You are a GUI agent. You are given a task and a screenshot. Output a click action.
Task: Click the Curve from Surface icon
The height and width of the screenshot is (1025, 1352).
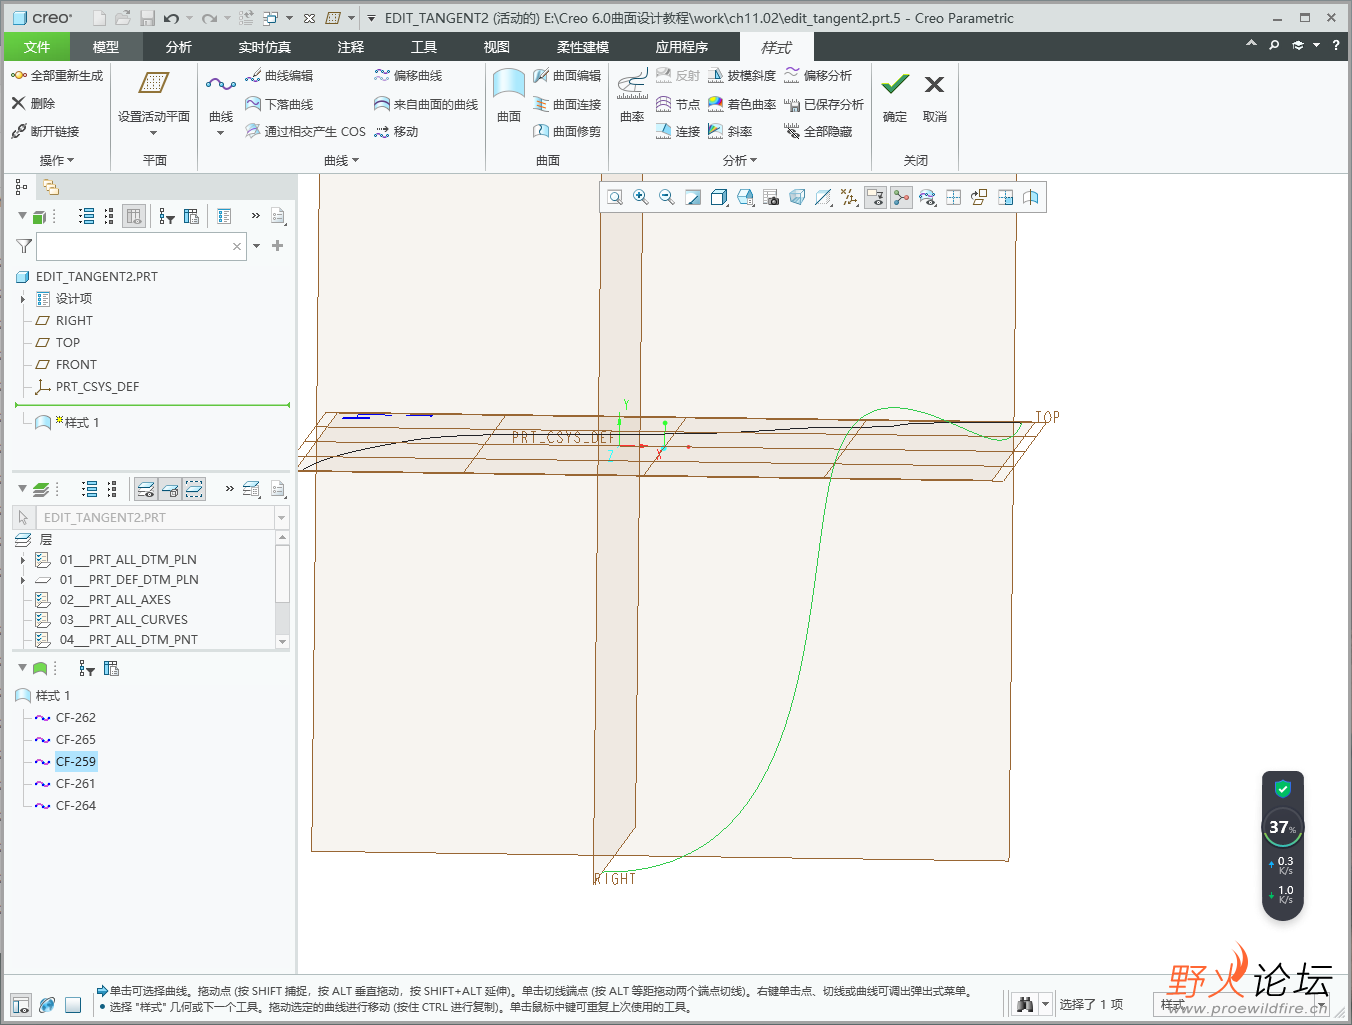tap(382, 104)
